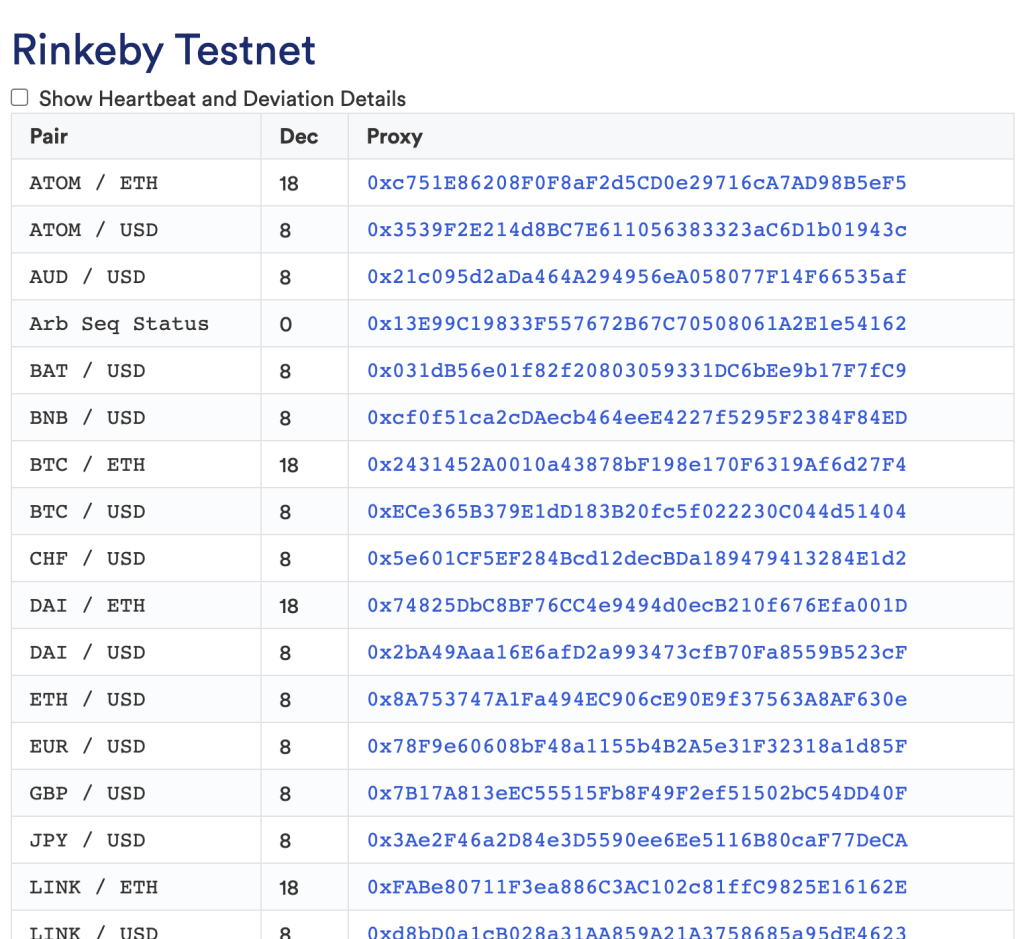This screenshot has height=939, width=1024.
Task: Click the AUD / USD proxy address
Action: (636, 277)
